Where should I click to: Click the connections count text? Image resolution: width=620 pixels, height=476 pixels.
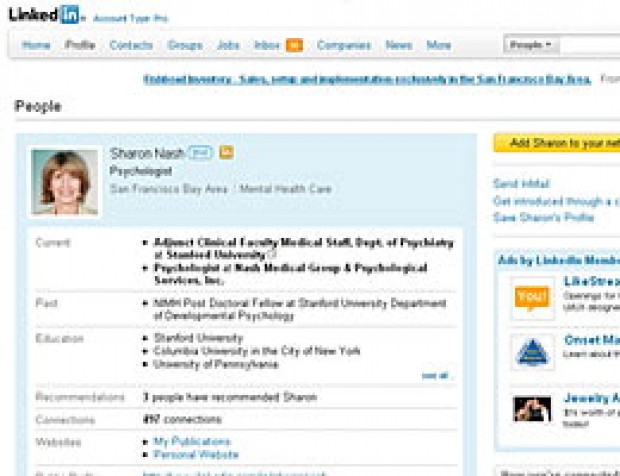click(182, 419)
